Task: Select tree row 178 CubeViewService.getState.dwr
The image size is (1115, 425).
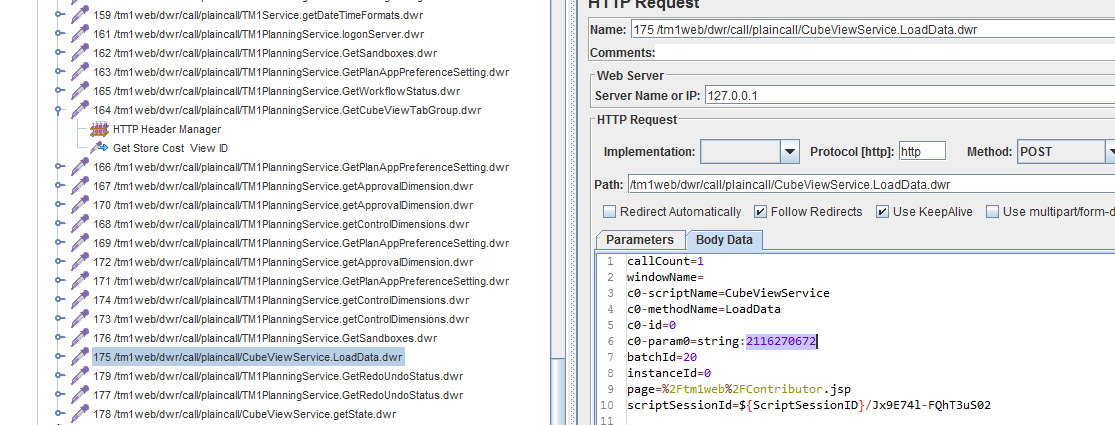Action: (245, 414)
